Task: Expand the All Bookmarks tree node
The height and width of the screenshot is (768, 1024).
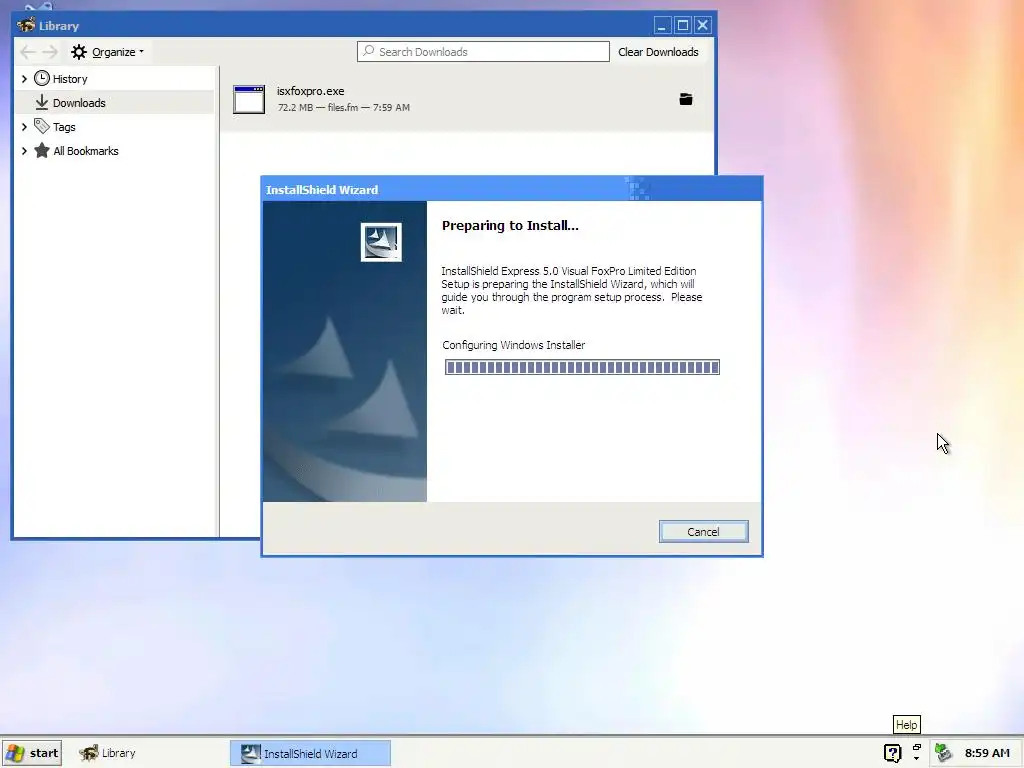Action: click(24, 151)
